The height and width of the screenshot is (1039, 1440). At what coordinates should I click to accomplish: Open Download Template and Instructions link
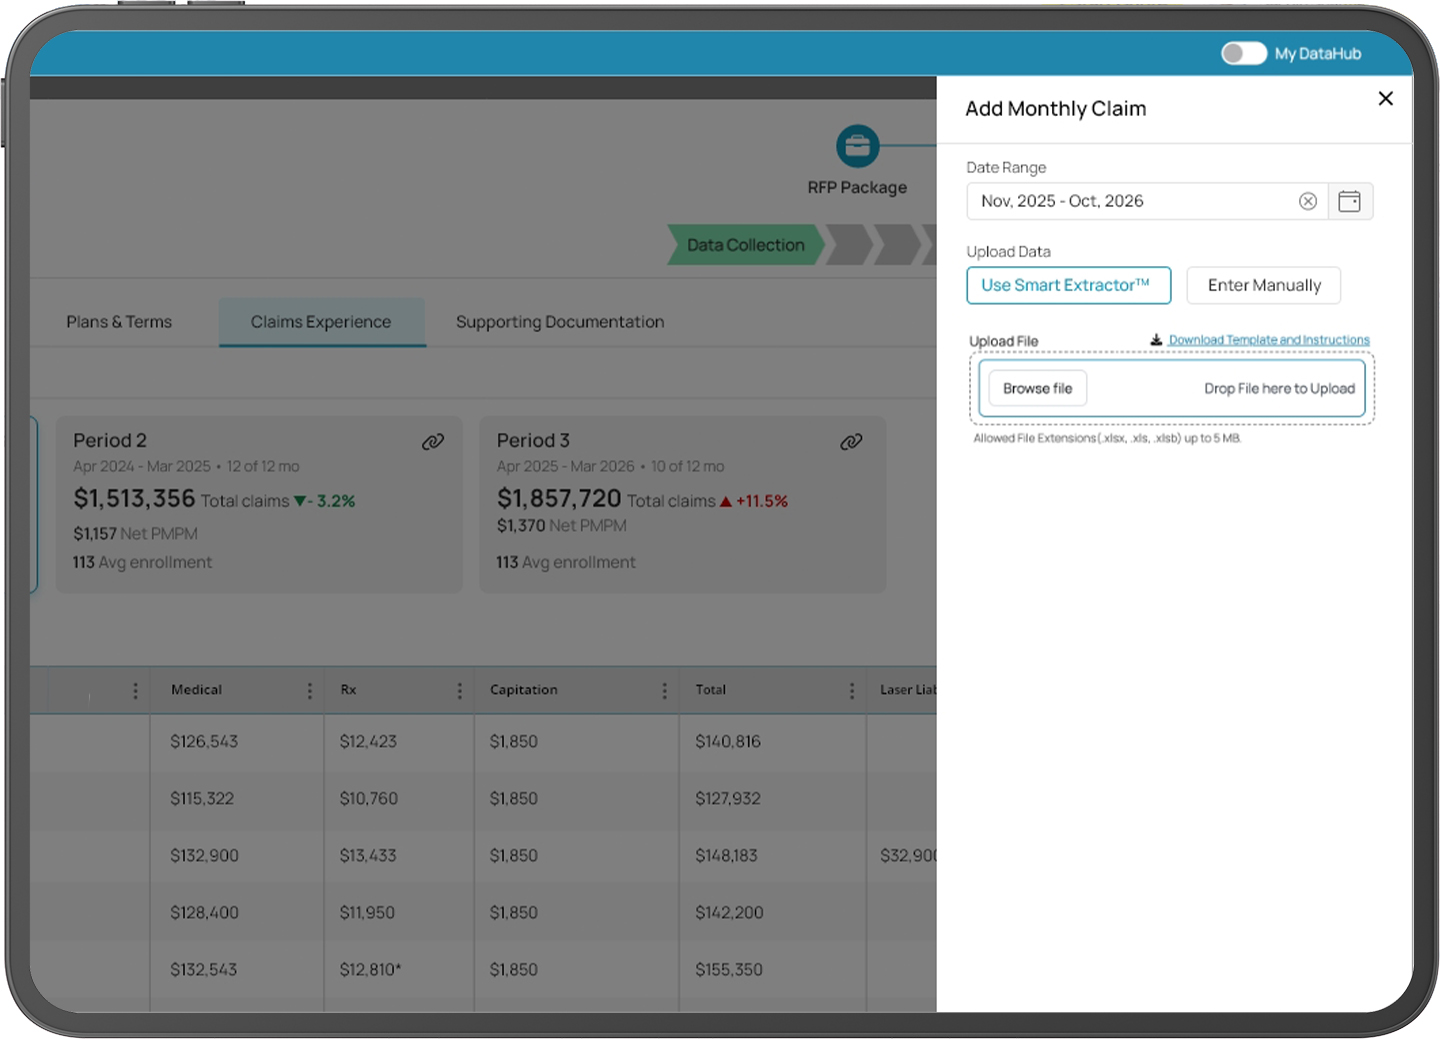(1269, 340)
